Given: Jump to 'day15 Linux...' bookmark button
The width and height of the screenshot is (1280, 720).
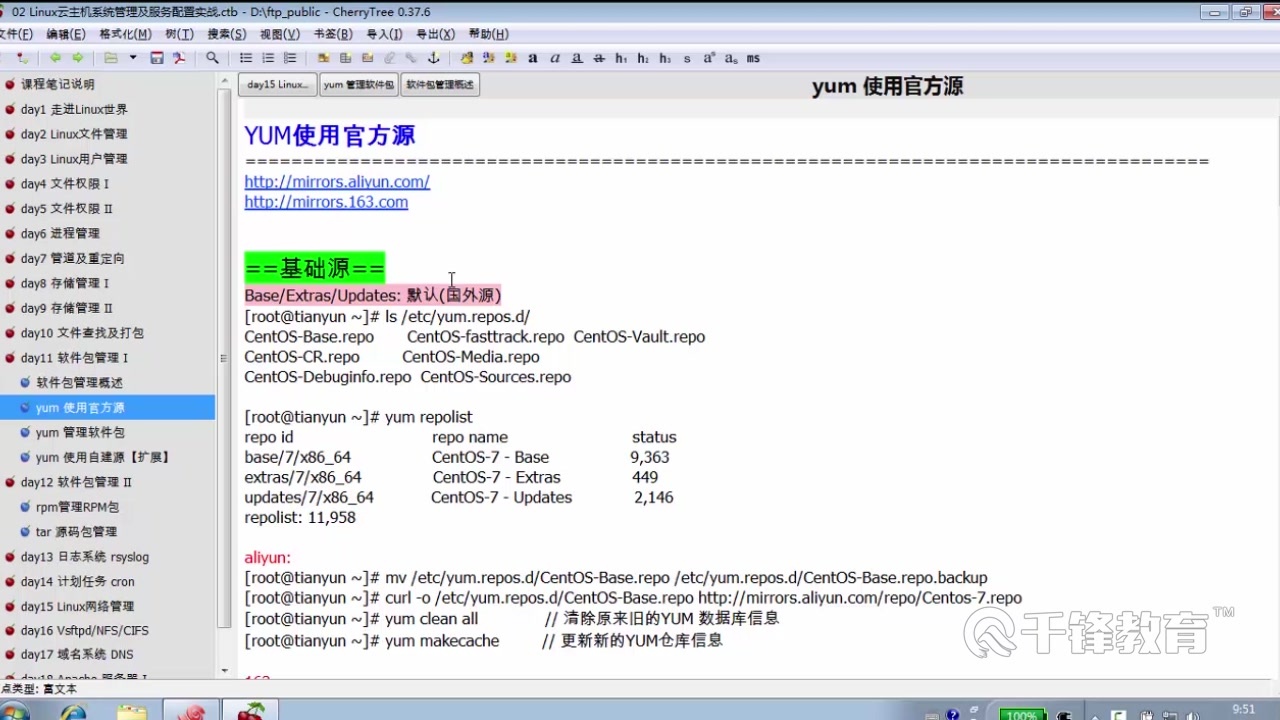Looking at the screenshot, I should click(x=278, y=85).
